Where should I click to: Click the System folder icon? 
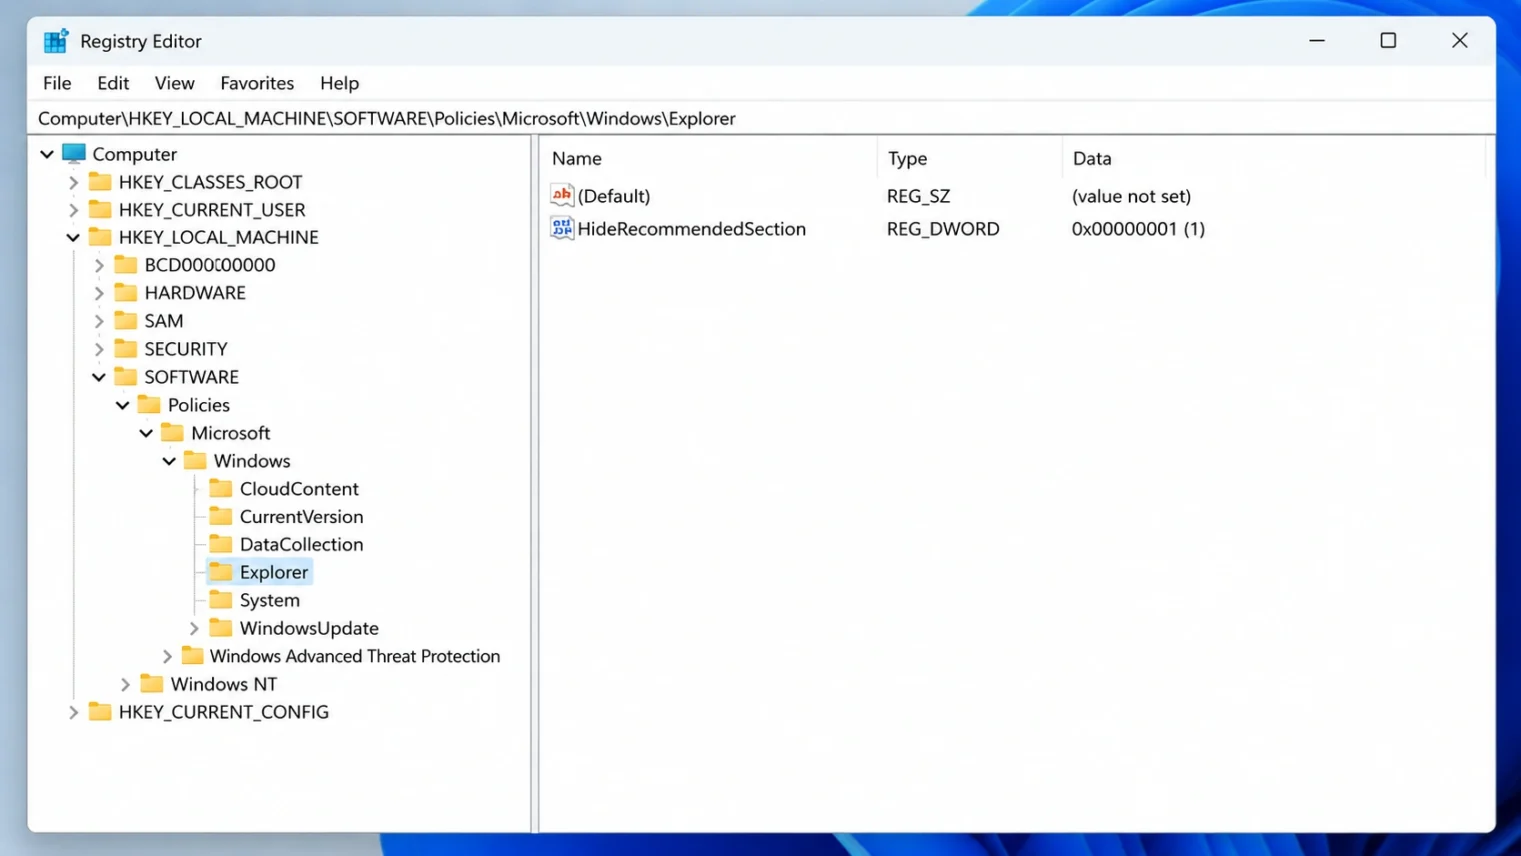coord(221,600)
